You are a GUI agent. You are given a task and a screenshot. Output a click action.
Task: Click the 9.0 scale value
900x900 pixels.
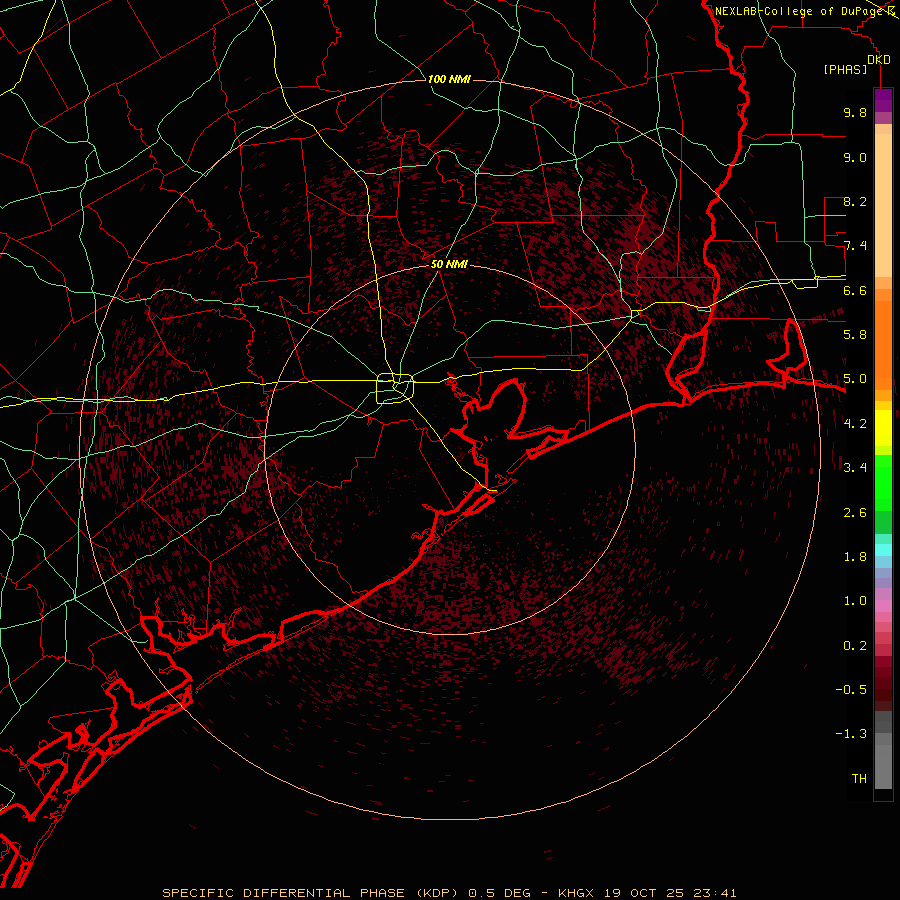tap(855, 157)
